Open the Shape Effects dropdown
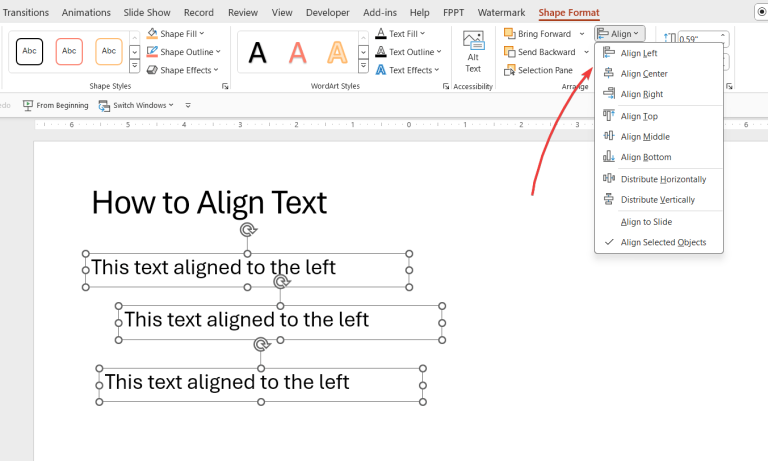This screenshot has width=768, height=461. coord(186,70)
